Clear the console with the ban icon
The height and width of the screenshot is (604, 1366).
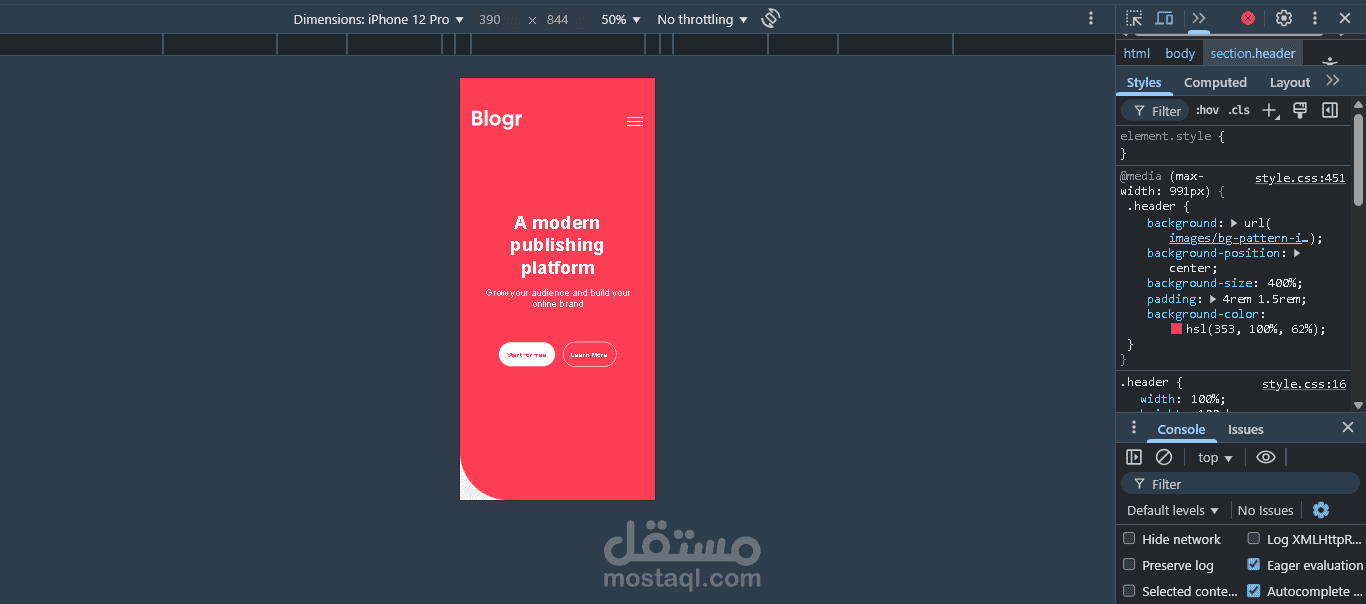(x=1164, y=457)
